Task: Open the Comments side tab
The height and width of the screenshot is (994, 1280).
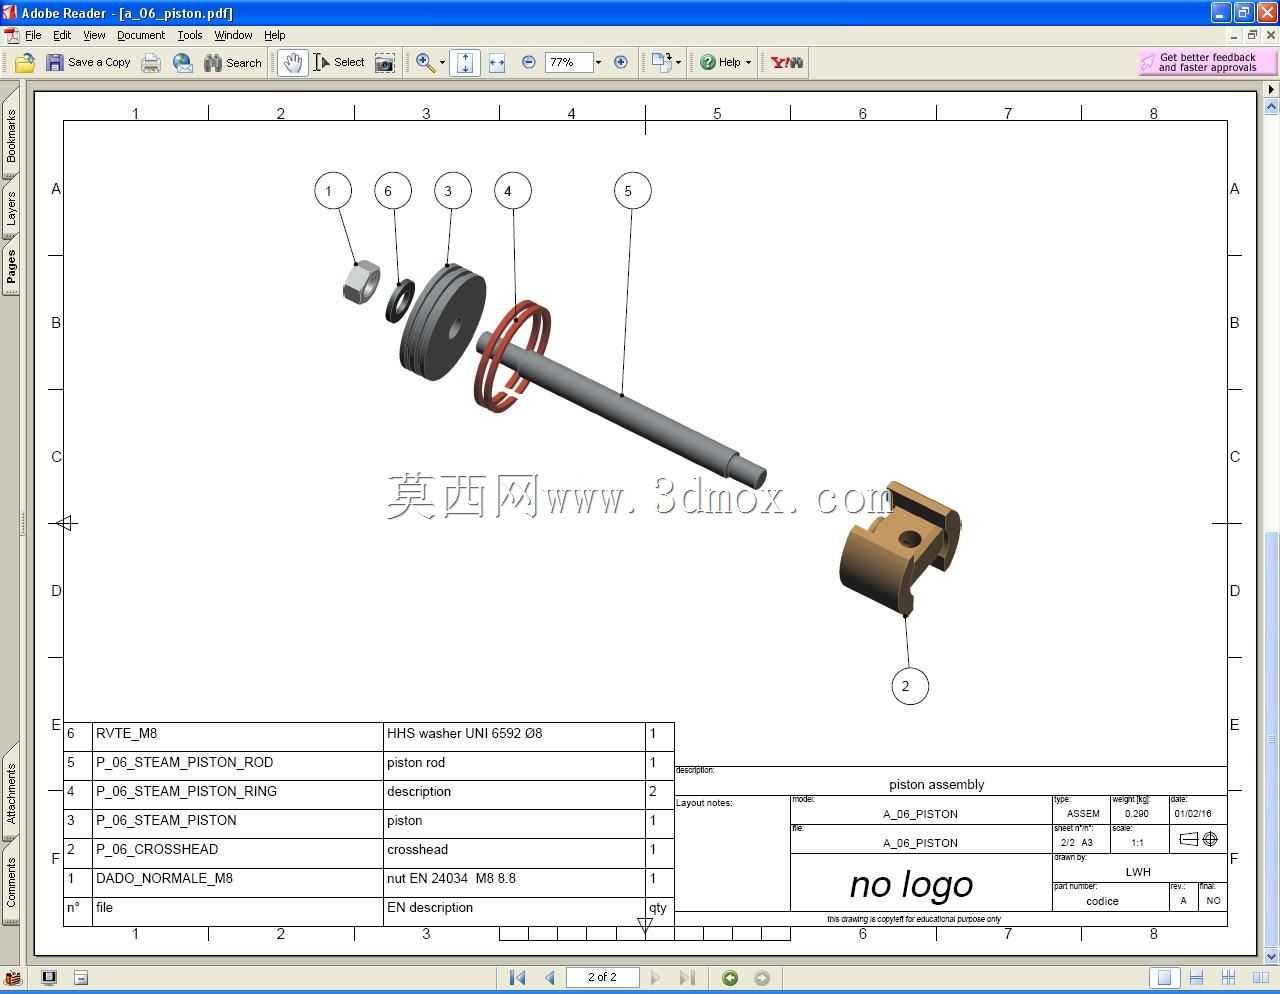Action: coord(11,882)
